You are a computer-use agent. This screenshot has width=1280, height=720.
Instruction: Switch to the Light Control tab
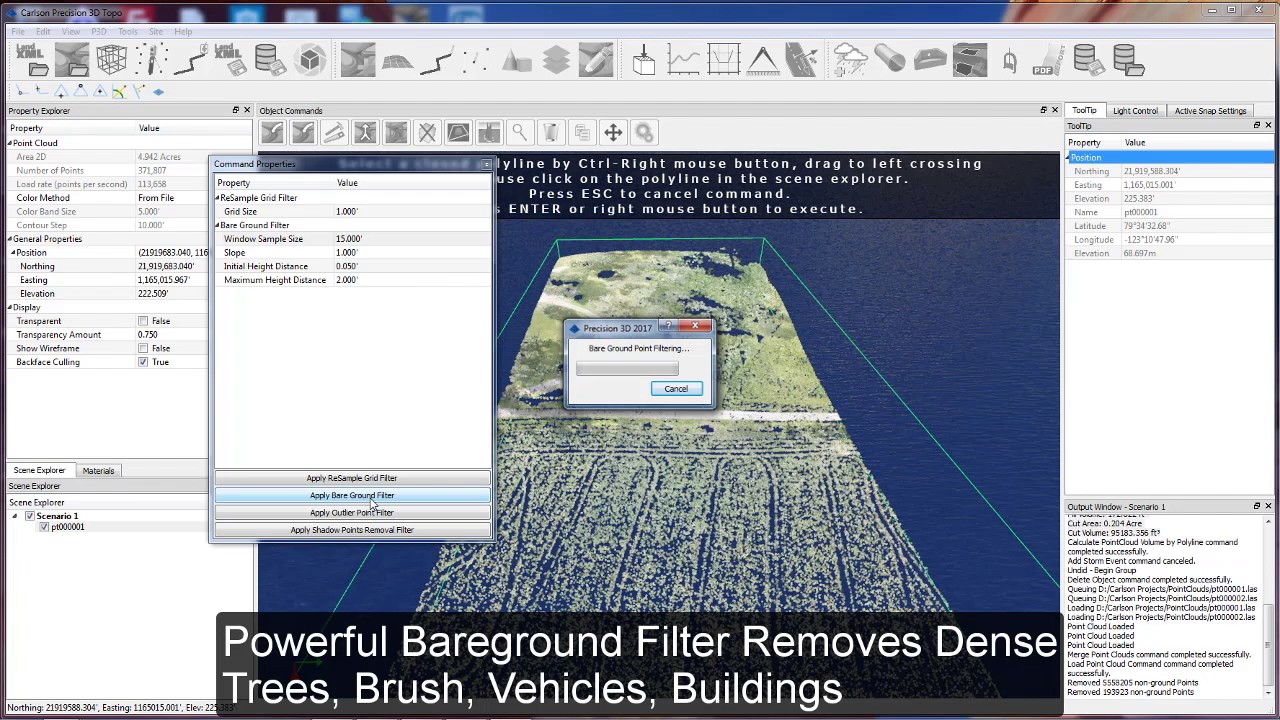click(x=1135, y=111)
